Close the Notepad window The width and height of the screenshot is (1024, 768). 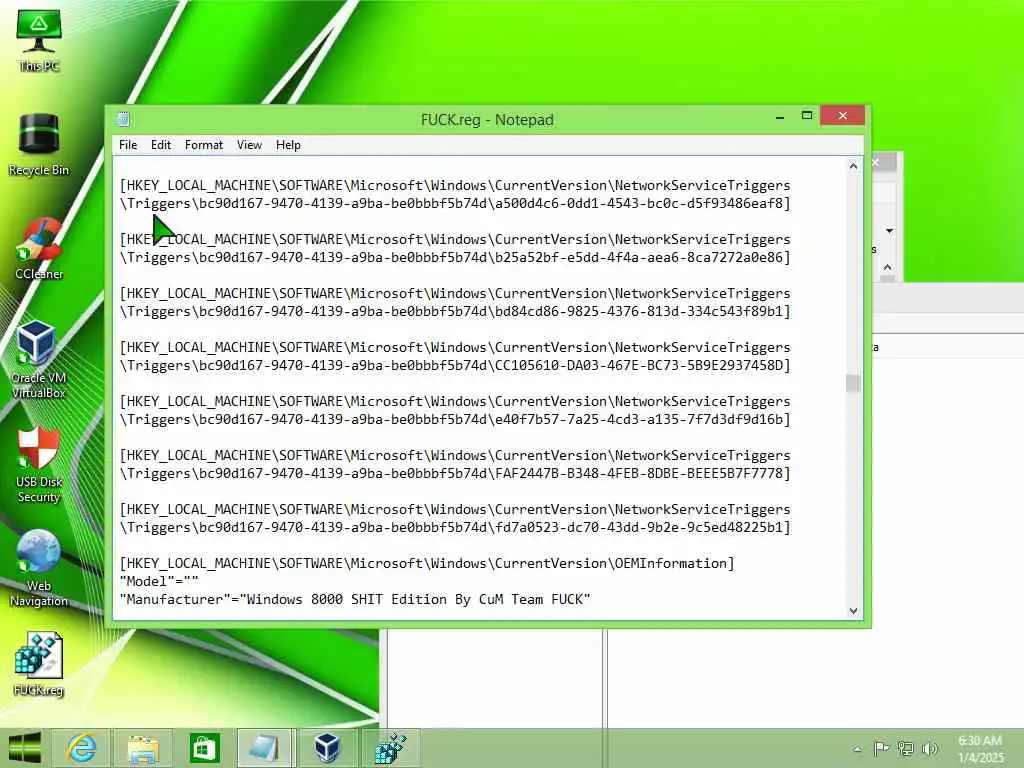[842, 116]
